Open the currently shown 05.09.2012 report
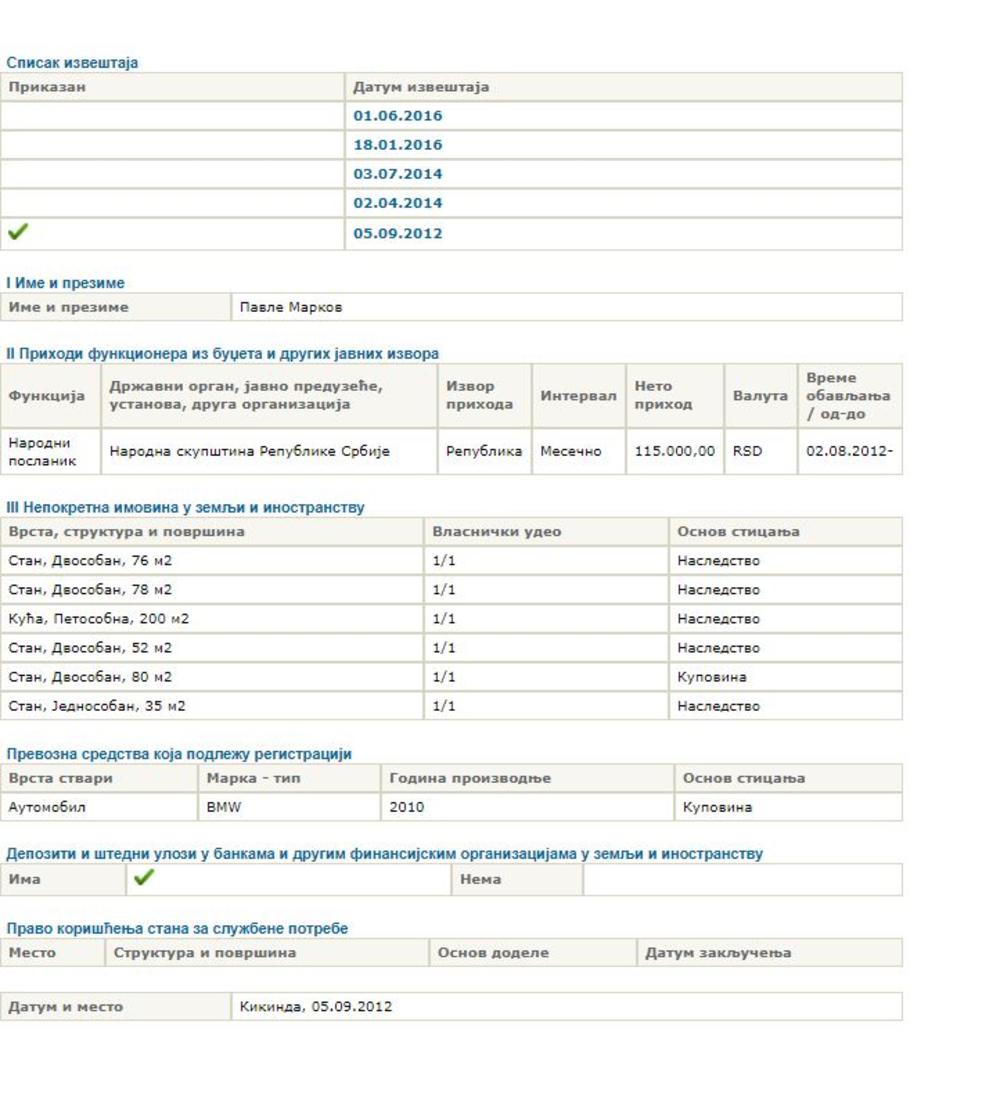 pos(397,234)
